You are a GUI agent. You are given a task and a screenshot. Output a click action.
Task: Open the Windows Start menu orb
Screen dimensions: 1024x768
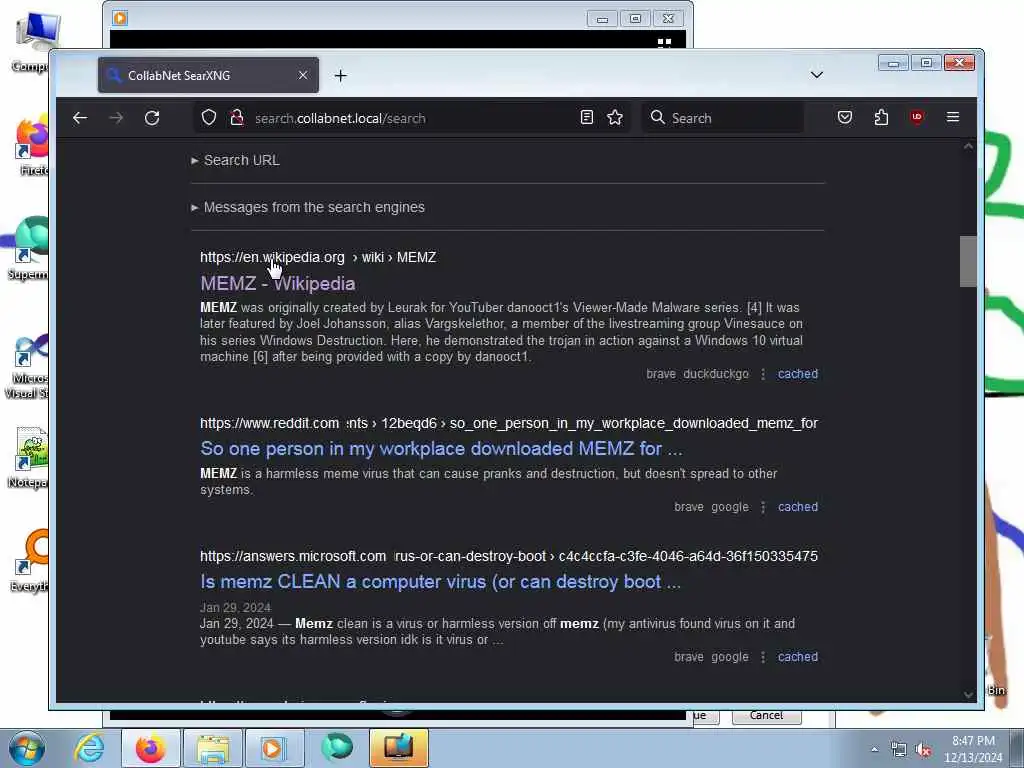pos(26,748)
